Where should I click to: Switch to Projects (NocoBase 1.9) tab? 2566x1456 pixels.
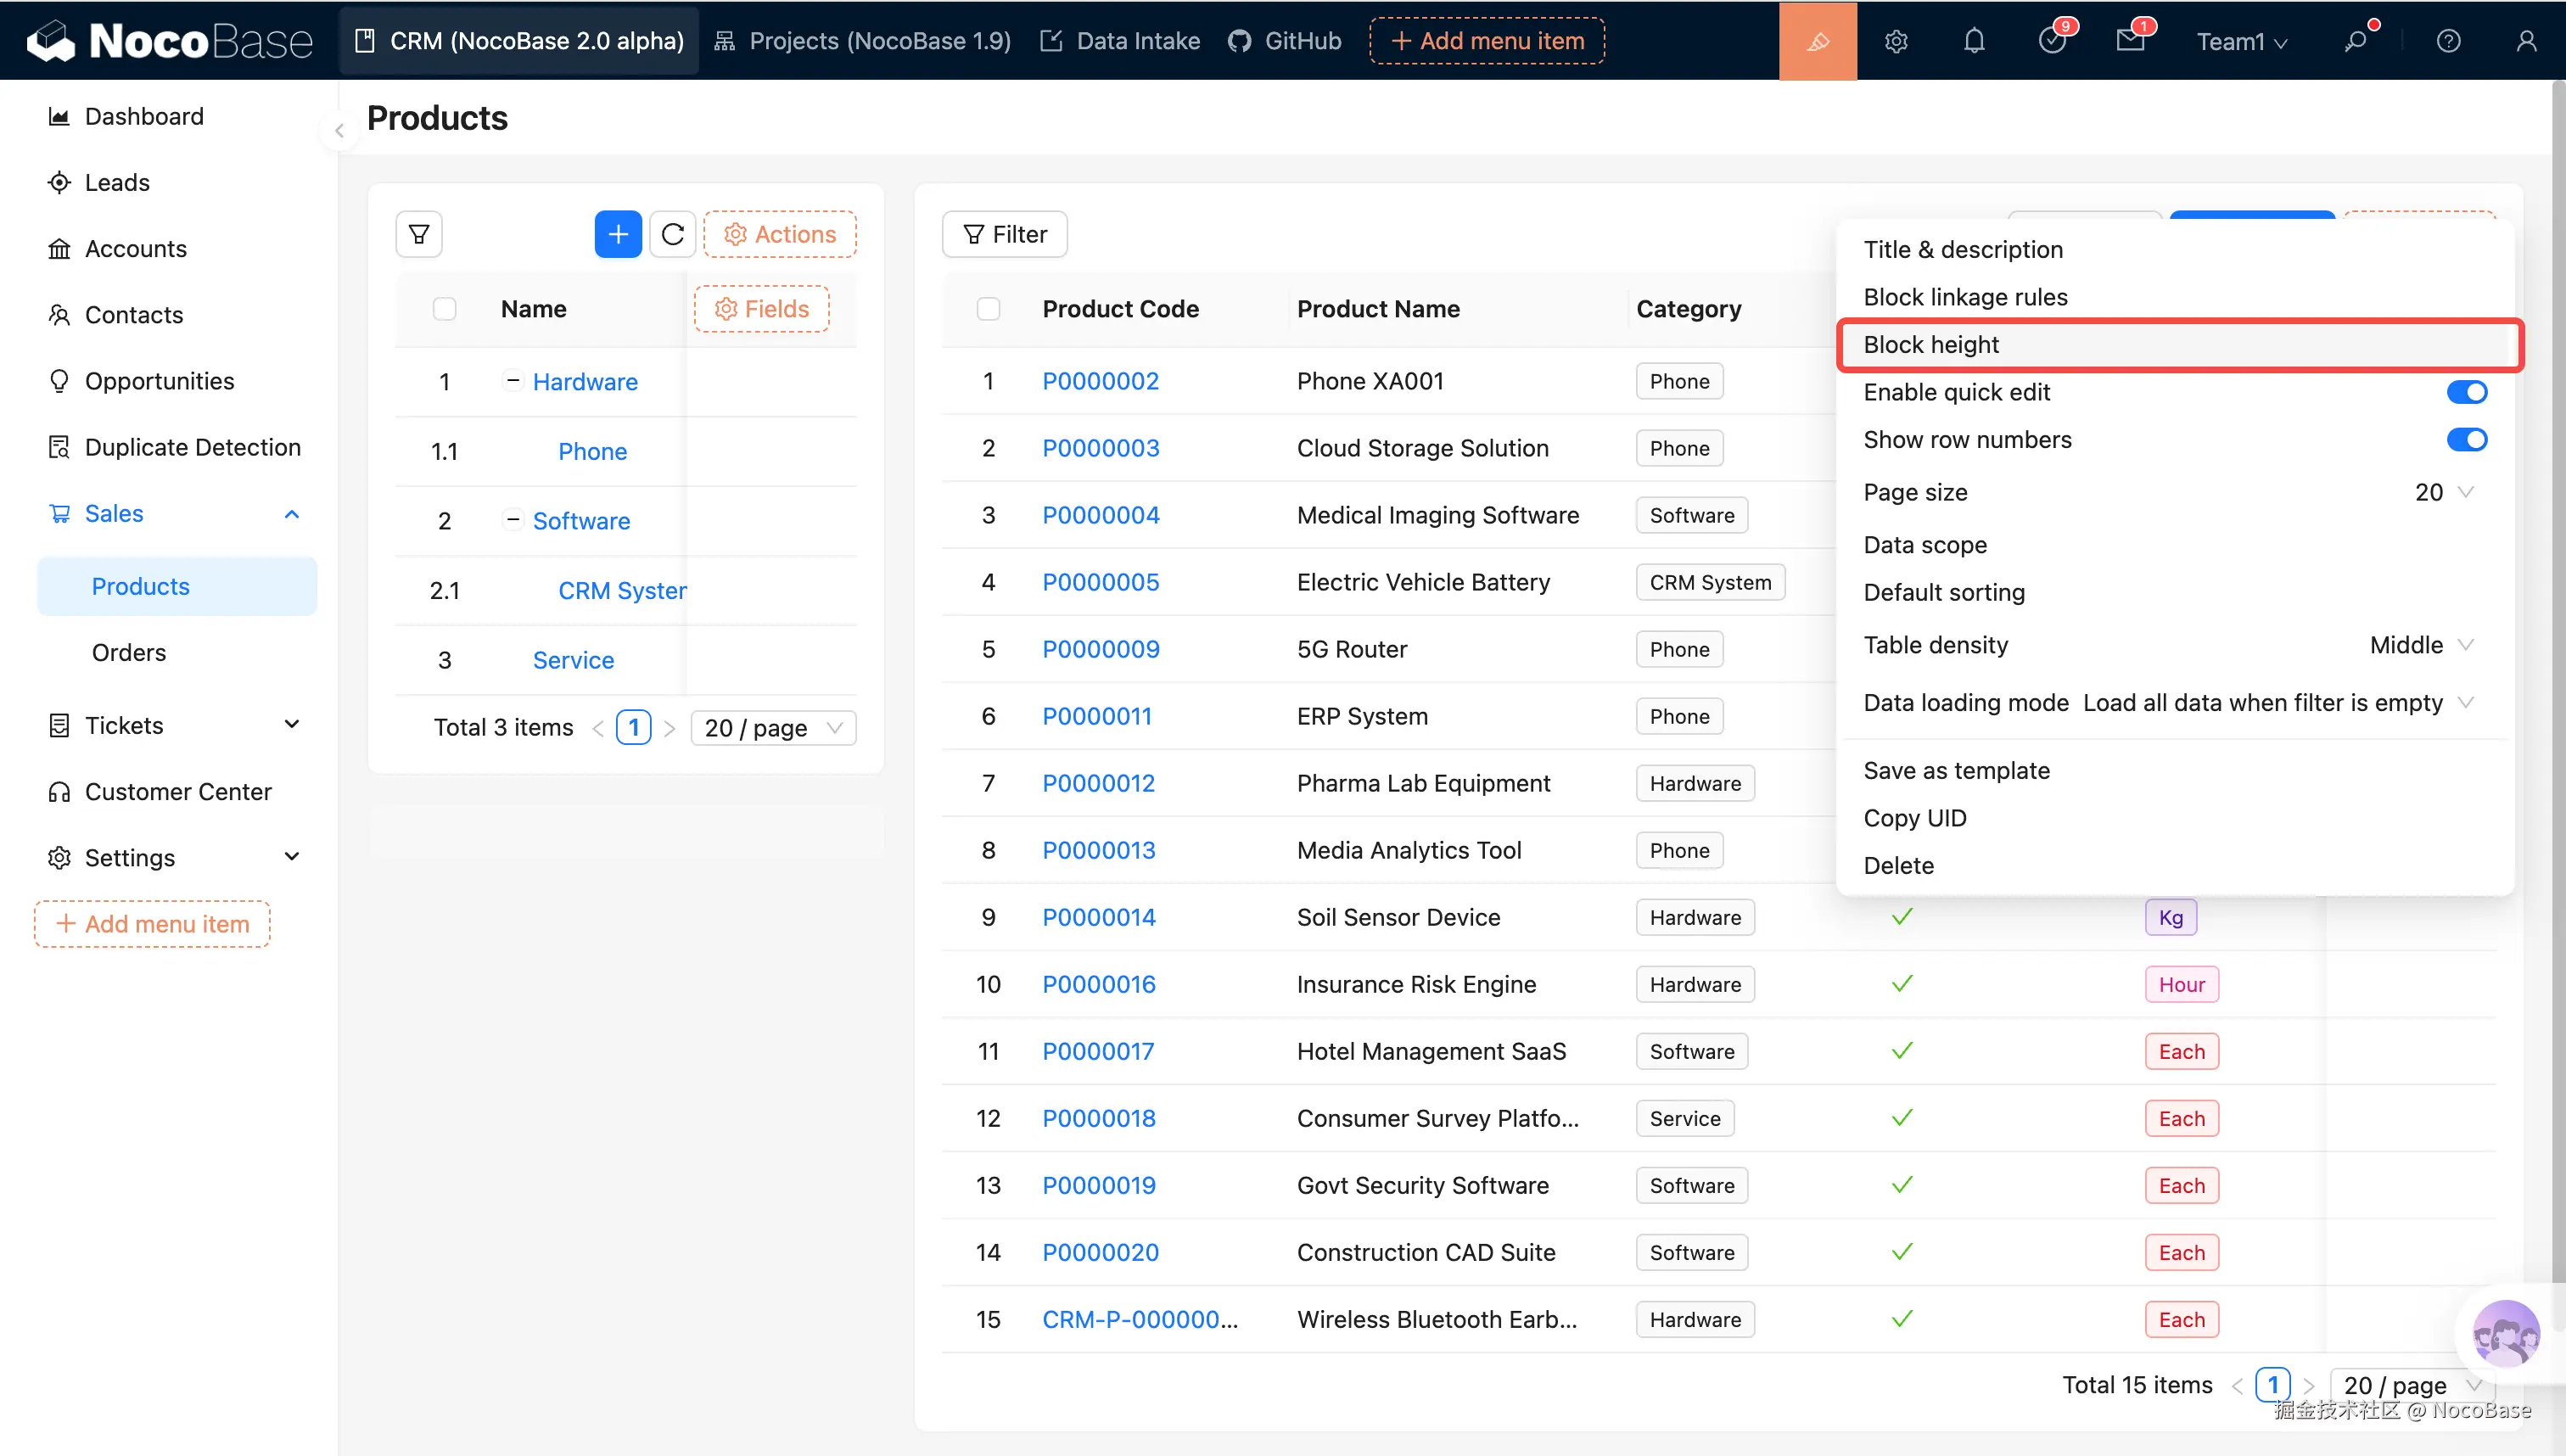pyautogui.click(x=861, y=41)
